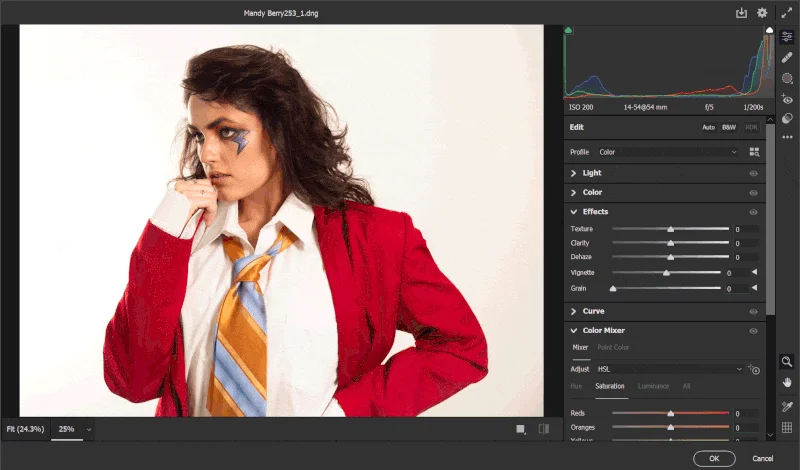Expand the Color panel
Screen dimensions: 800x470
click(x=573, y=193)
